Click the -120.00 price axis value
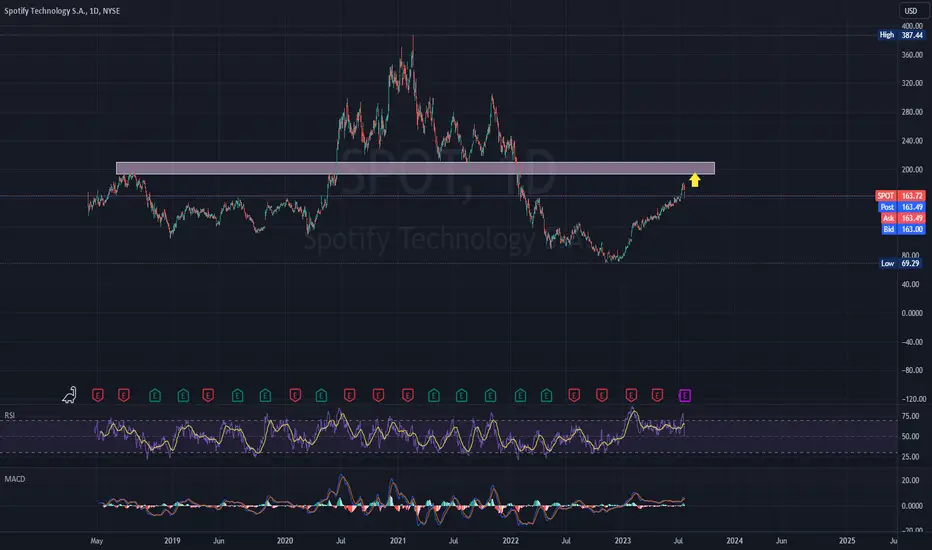 tap(914, 398)
